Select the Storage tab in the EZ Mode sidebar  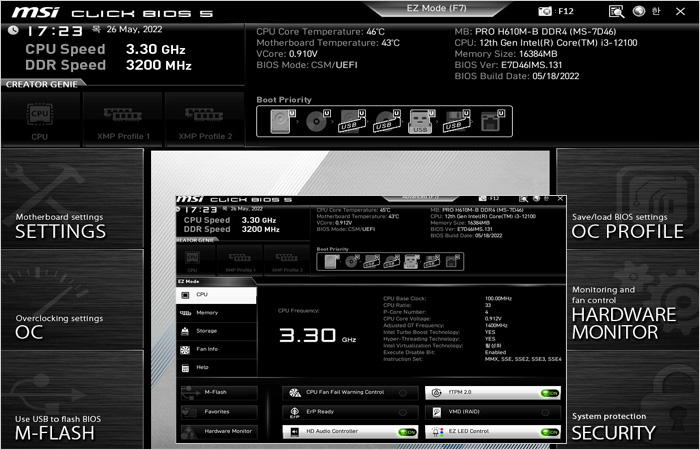click(217, 331)
